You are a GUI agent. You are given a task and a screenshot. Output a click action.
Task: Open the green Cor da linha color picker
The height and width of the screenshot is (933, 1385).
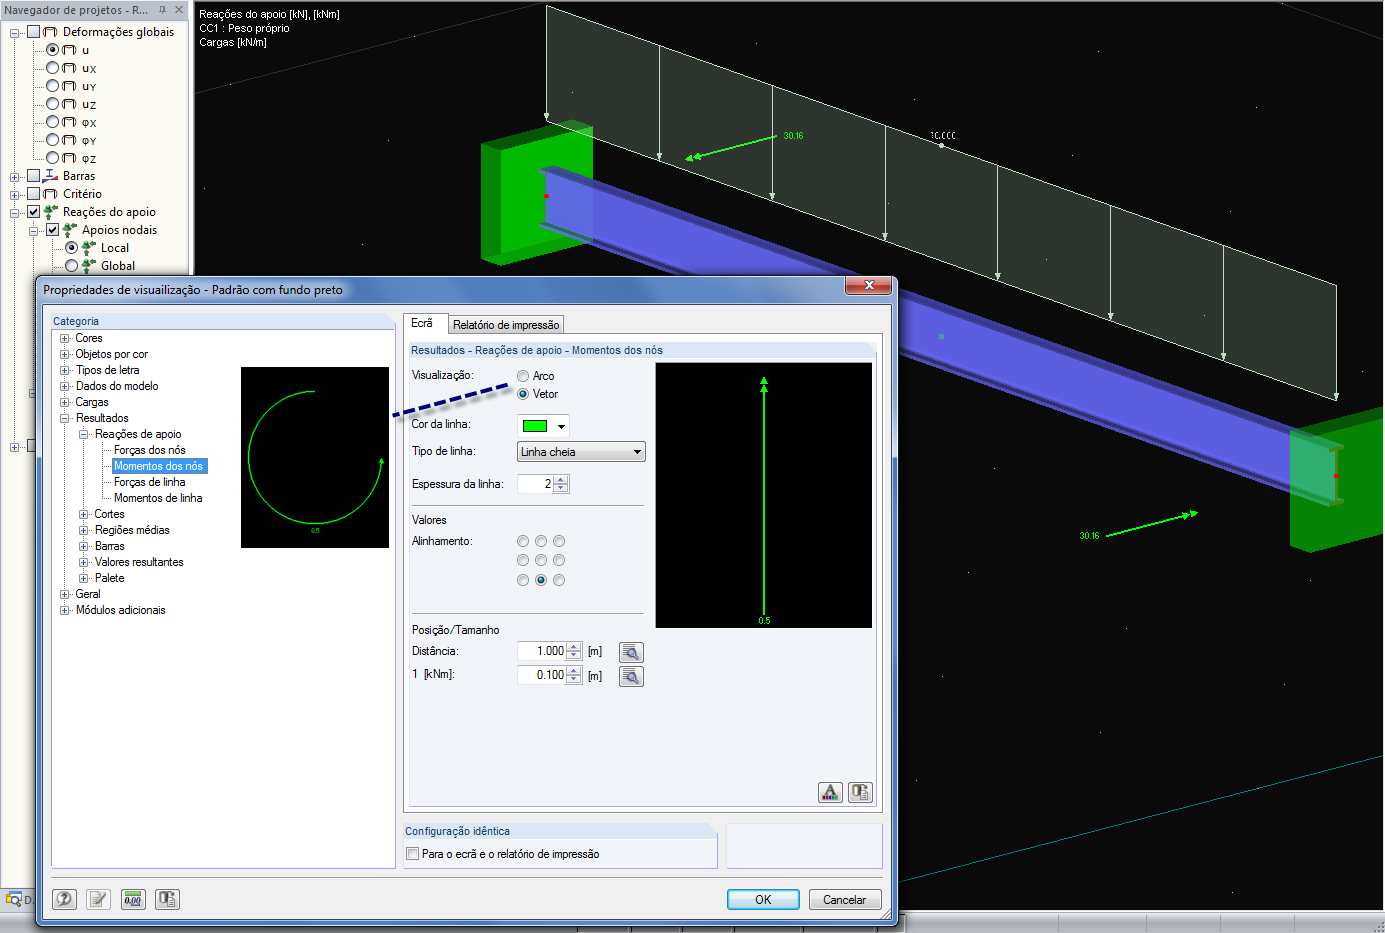(x=544, y=426)
